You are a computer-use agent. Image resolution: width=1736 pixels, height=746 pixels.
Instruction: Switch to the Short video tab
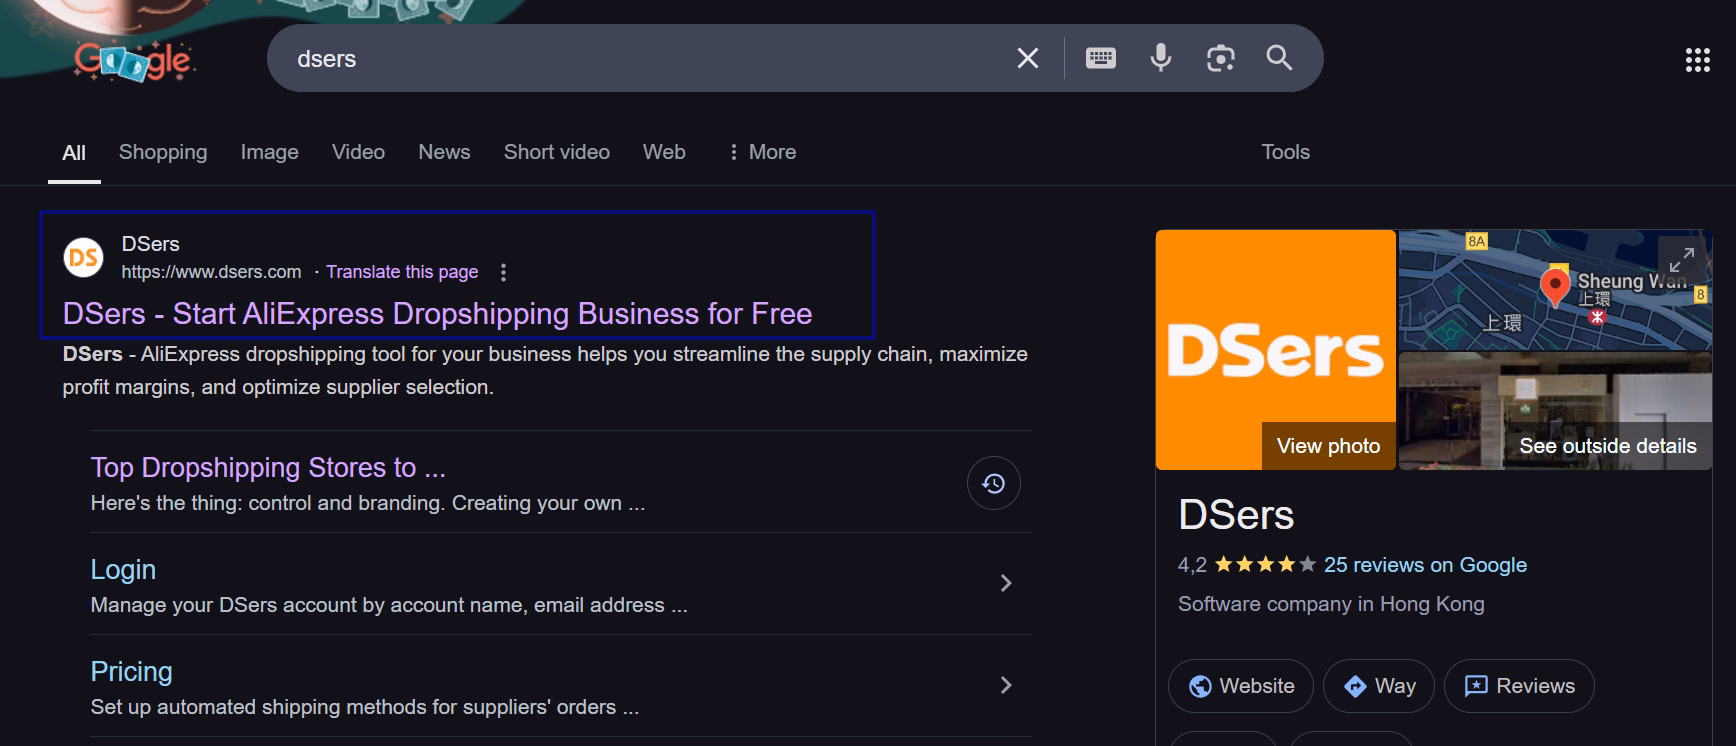coord(557,152)
